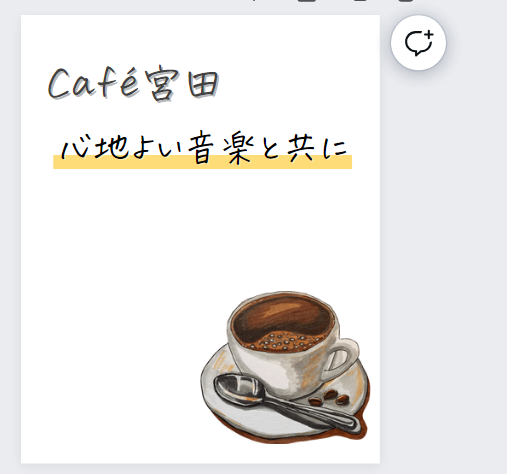507x474 pixels.
Task: Click the right end of yellow underline
Action: [x=347, y=162]
